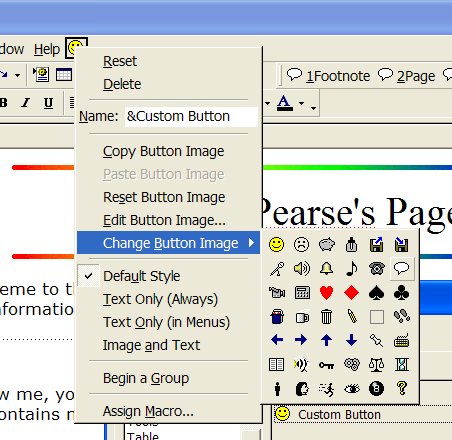The width and height of the screenshot is (452, 440).
Task: Choose the yellow question mark image
Action: pos(401,389)
